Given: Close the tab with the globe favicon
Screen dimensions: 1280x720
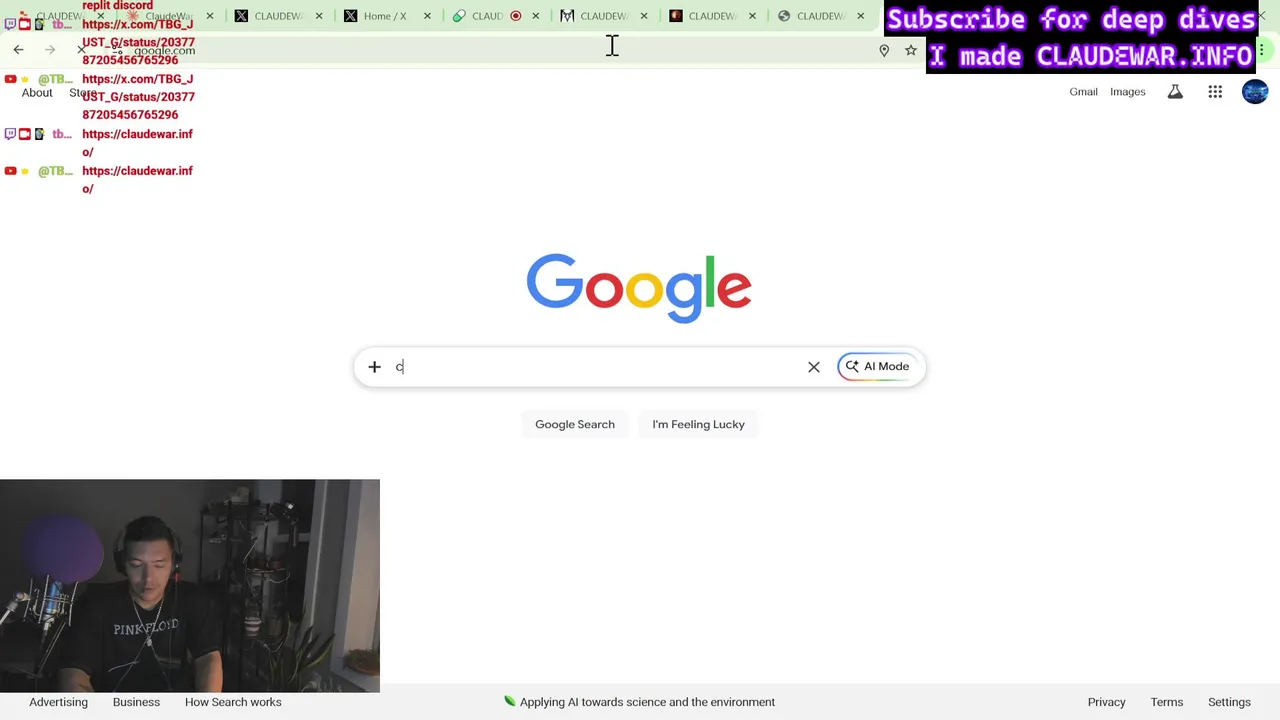Looking at the screenshot, I should (860, 16).
